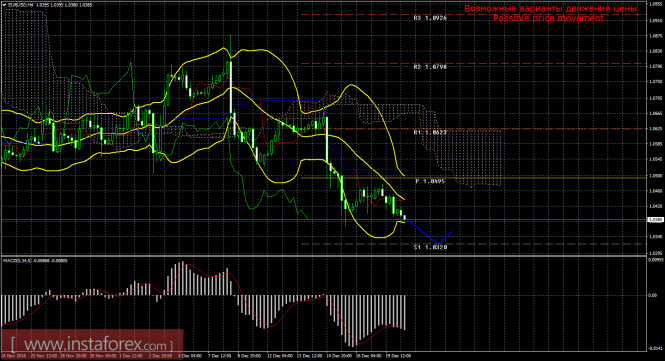
Task: Select the blue forecast line near S1
Action: (x=430, y=232)
